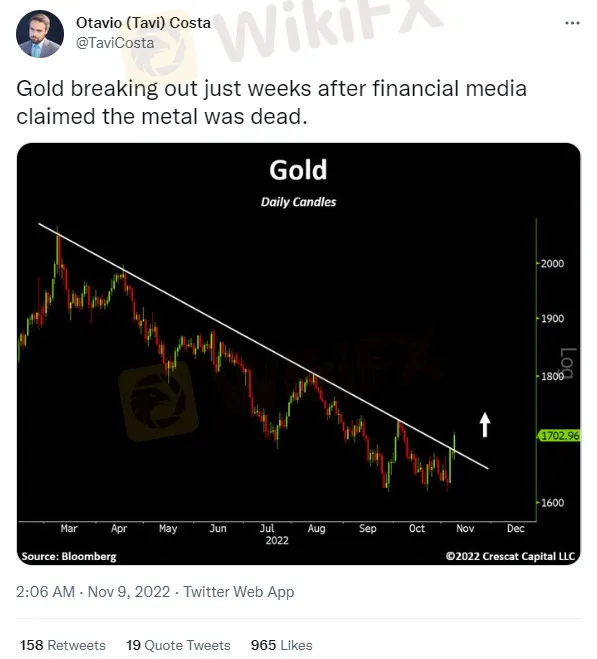This screenshot has width=597, height=659.
Task: Click the white up arrow on the chart
Action: pyautogui.click(x=485, y=424)
